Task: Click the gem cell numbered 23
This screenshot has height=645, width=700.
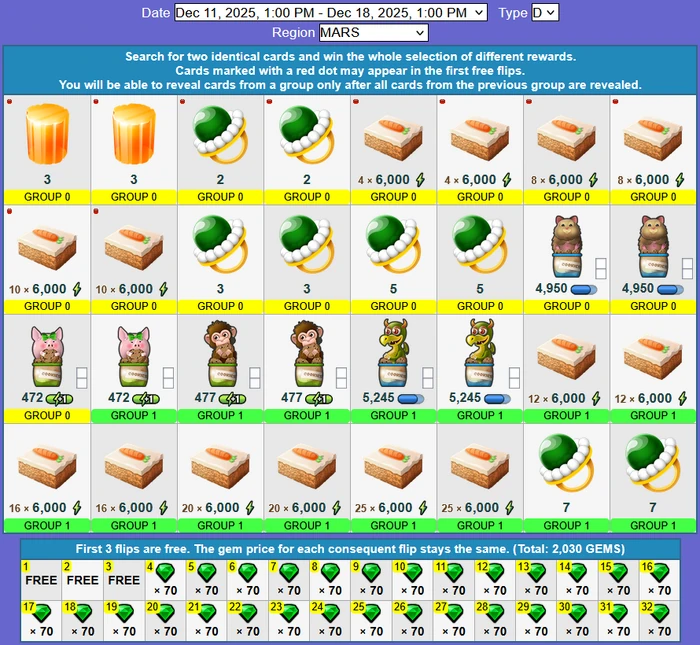Action: (x=289, y=620)
